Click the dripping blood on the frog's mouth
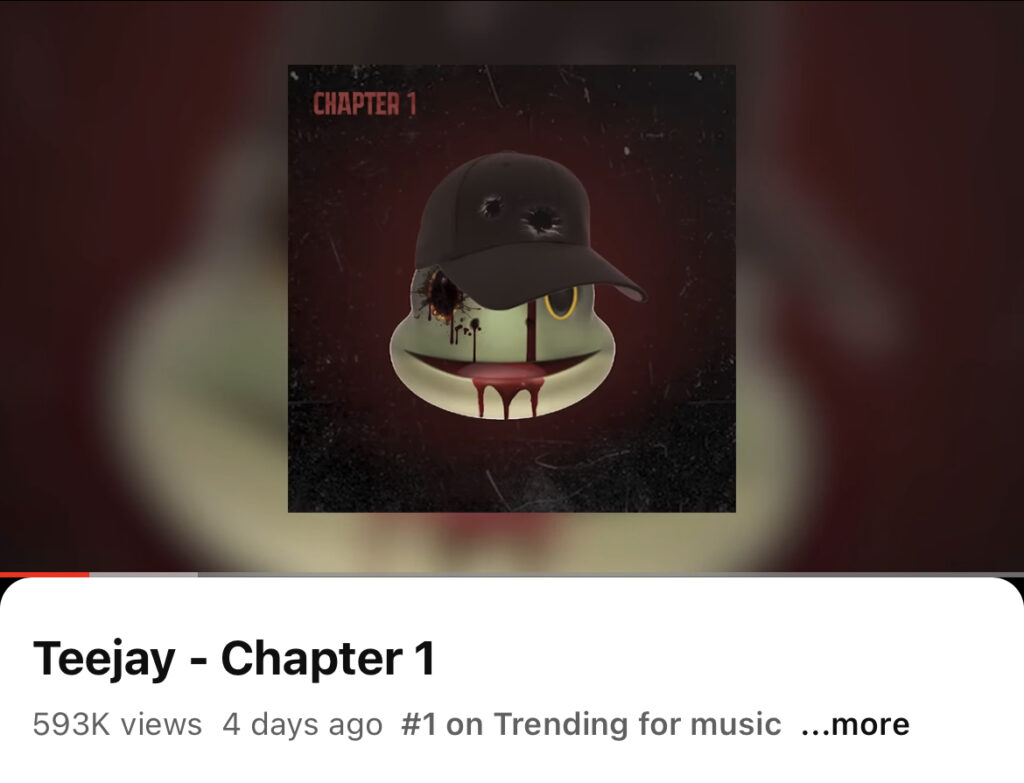The width and height of the screenshot is (1024, 783). tap(504, 390)
